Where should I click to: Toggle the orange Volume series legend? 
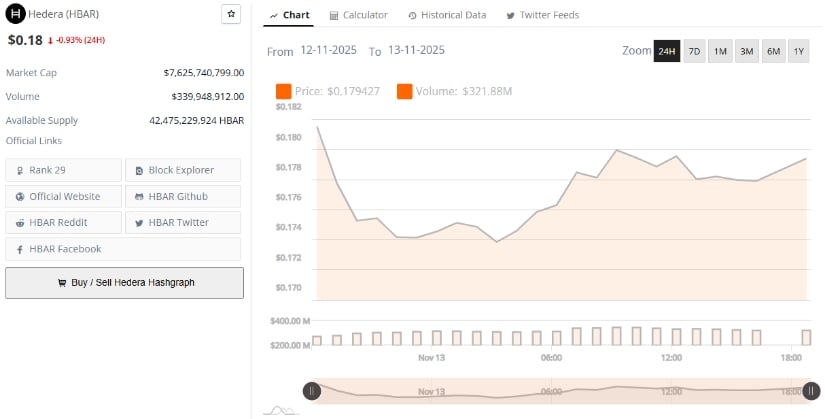coord(405,91)
